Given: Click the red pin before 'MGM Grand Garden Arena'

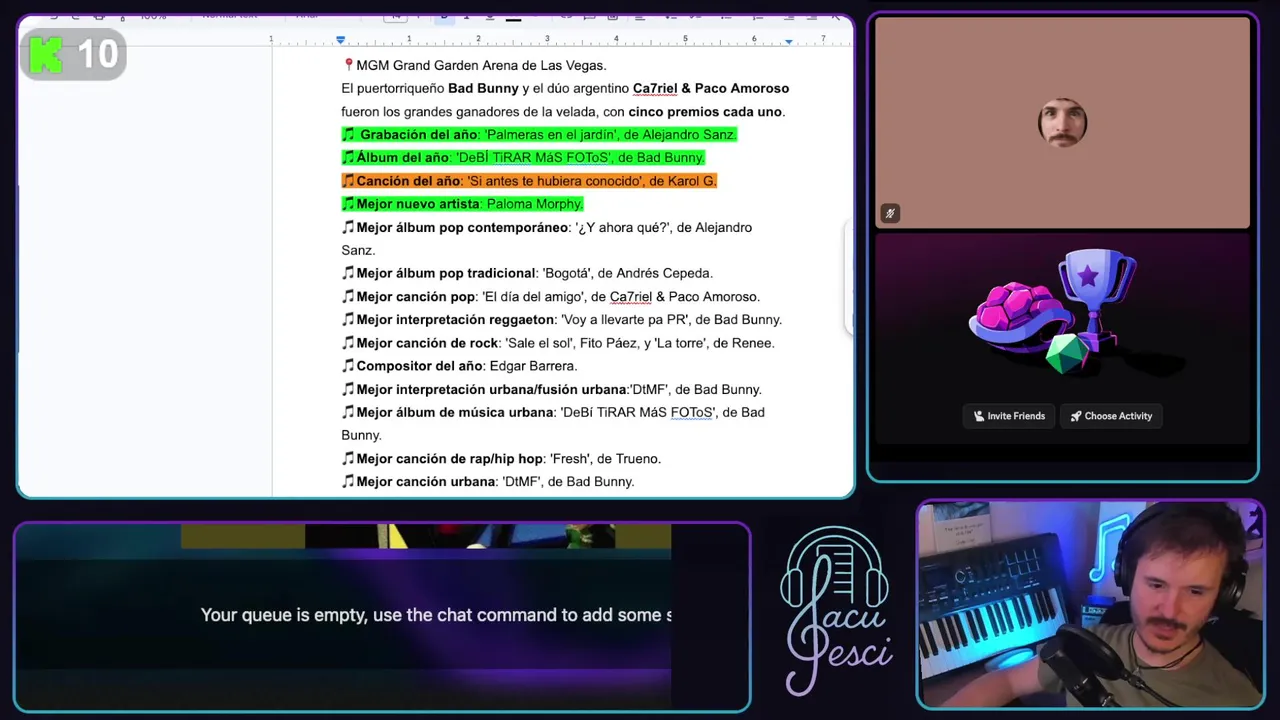Looking at the screenshot, I should pyautogui.click(x=348, y=65).
